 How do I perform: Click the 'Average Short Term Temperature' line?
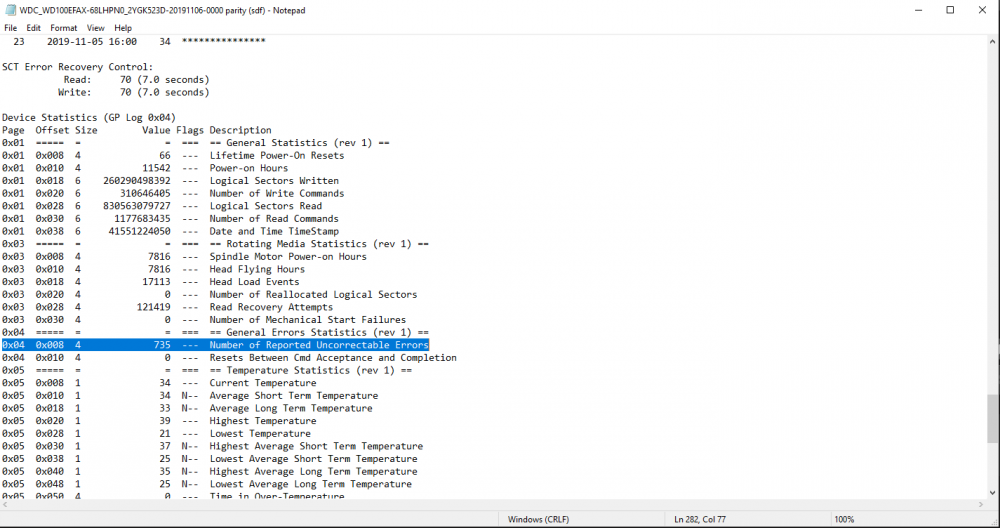click(x=190, y=395)
